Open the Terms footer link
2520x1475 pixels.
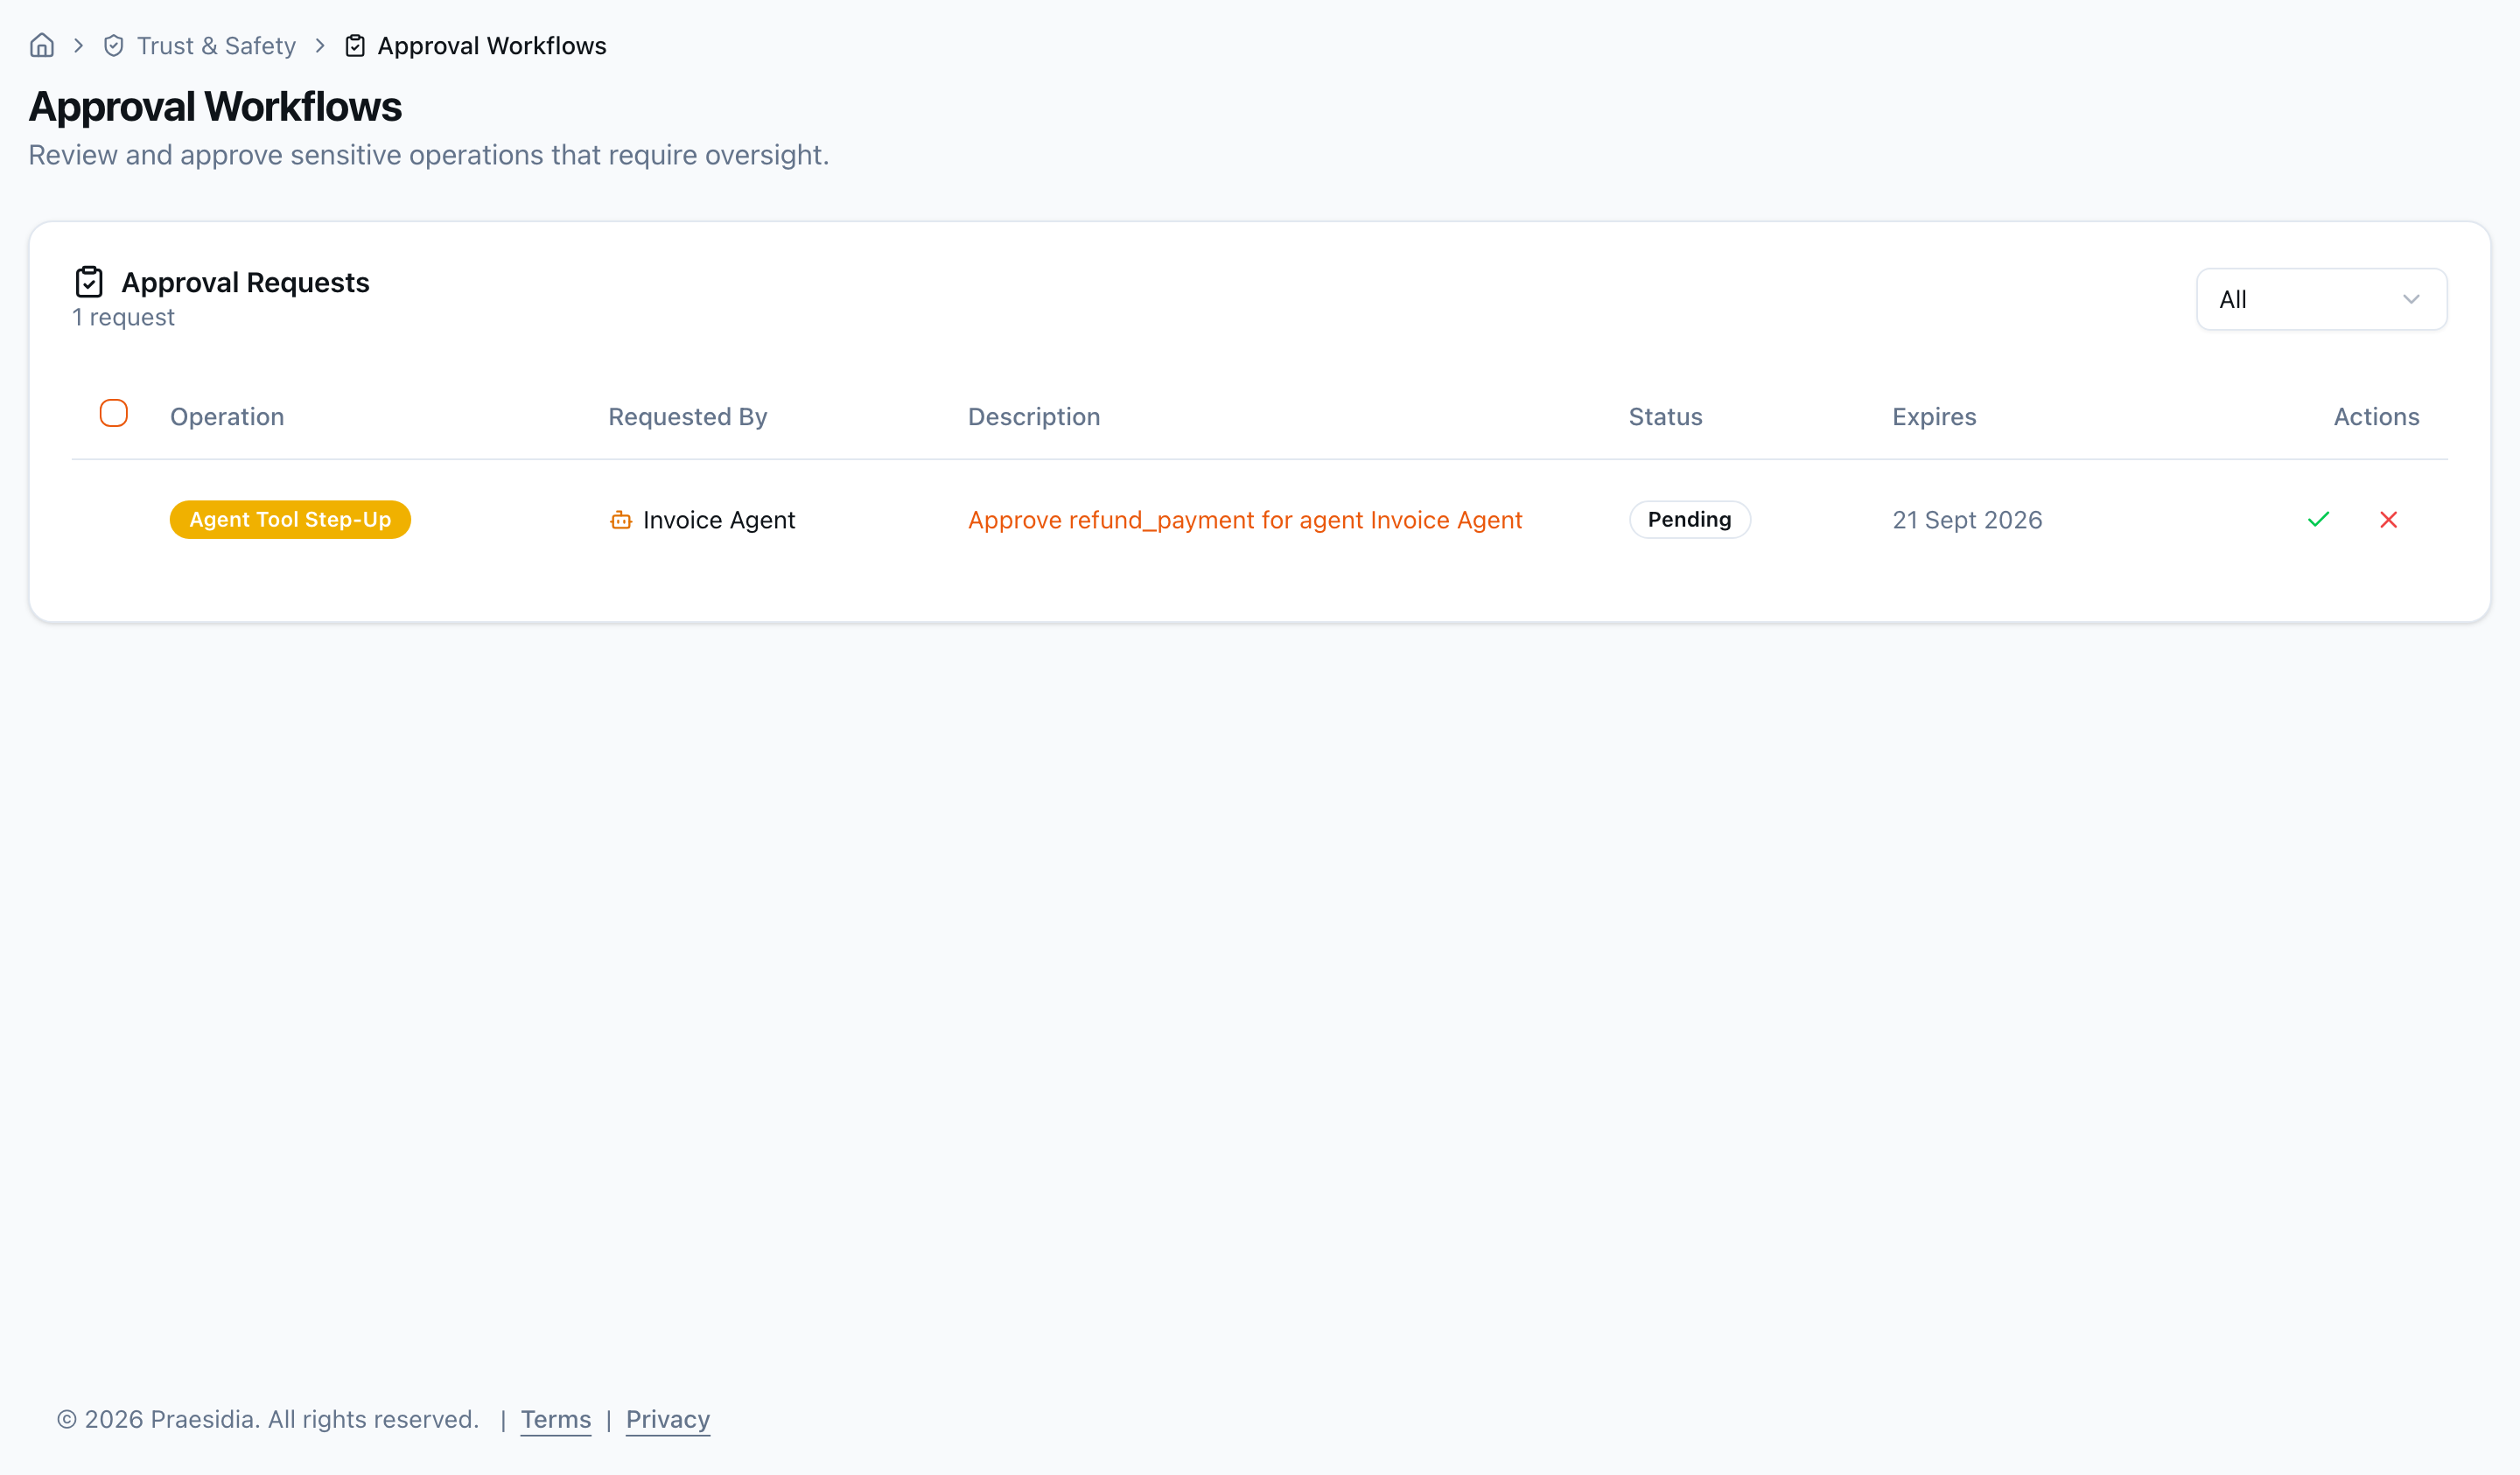[x=556, y=1420]
